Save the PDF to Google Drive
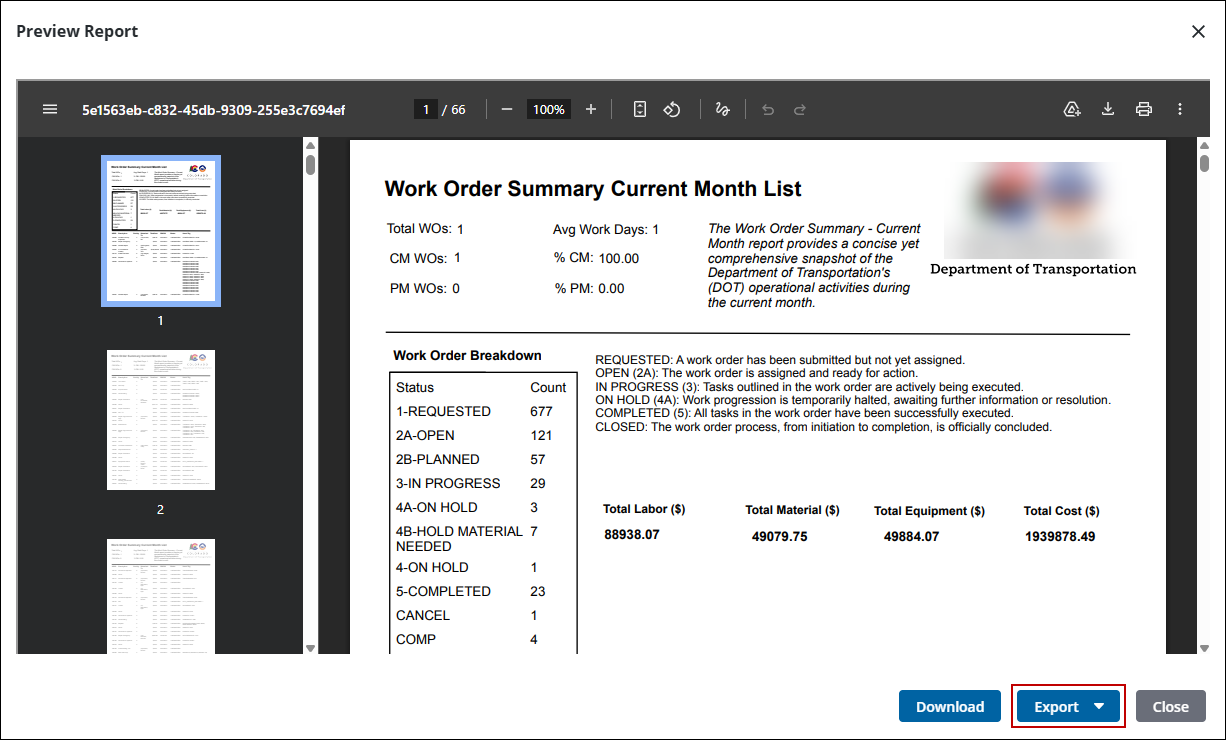This screenshot has width=1226, height=740. pos(1072,110)
